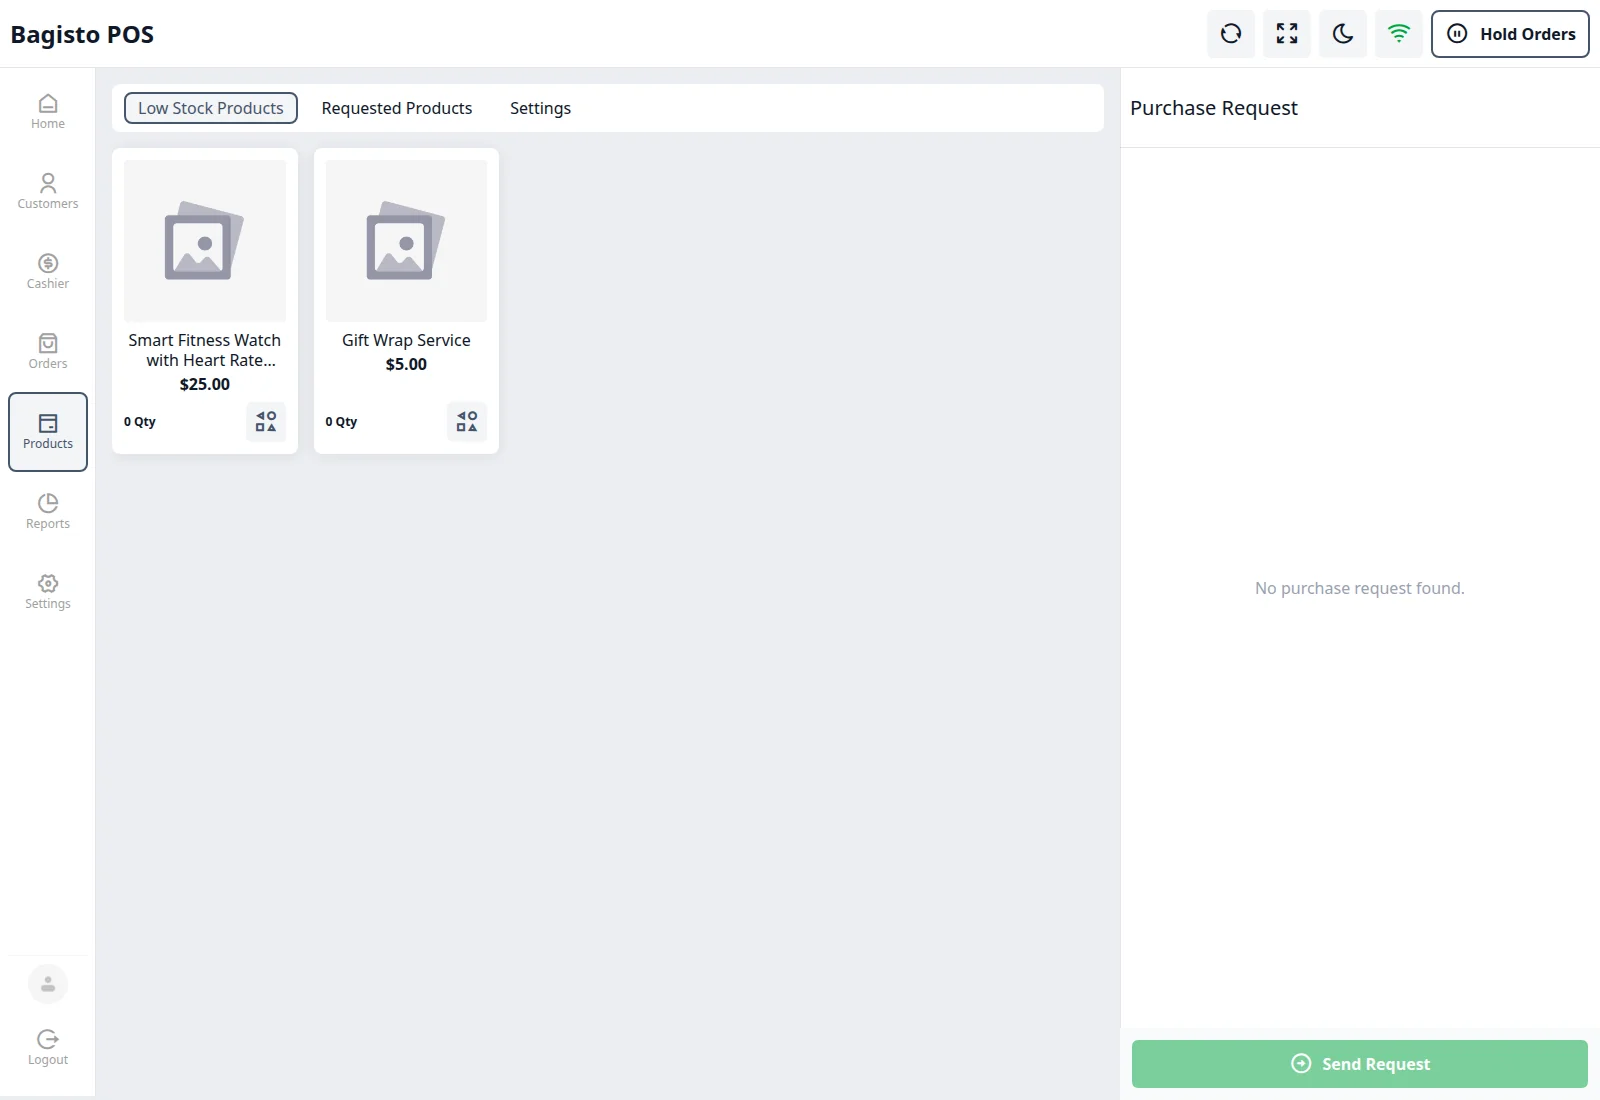This screenshot has width=1600, height=1100.
Task: Click 0 Qty on Gift Wrap Service card
Action: tap(341, 422)
